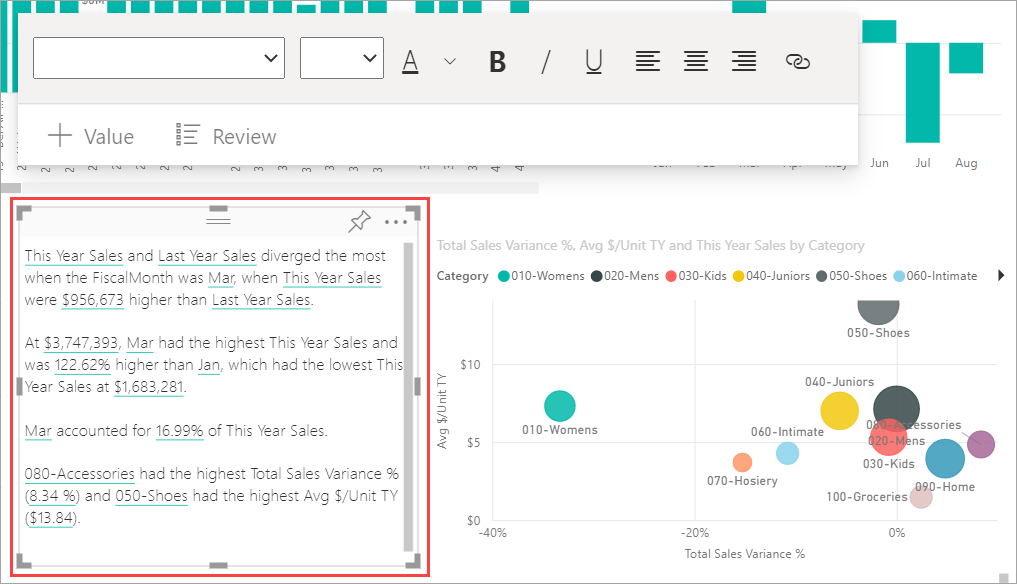Expand the font color chevron
1017x584 pixels.
pos(448,61)
